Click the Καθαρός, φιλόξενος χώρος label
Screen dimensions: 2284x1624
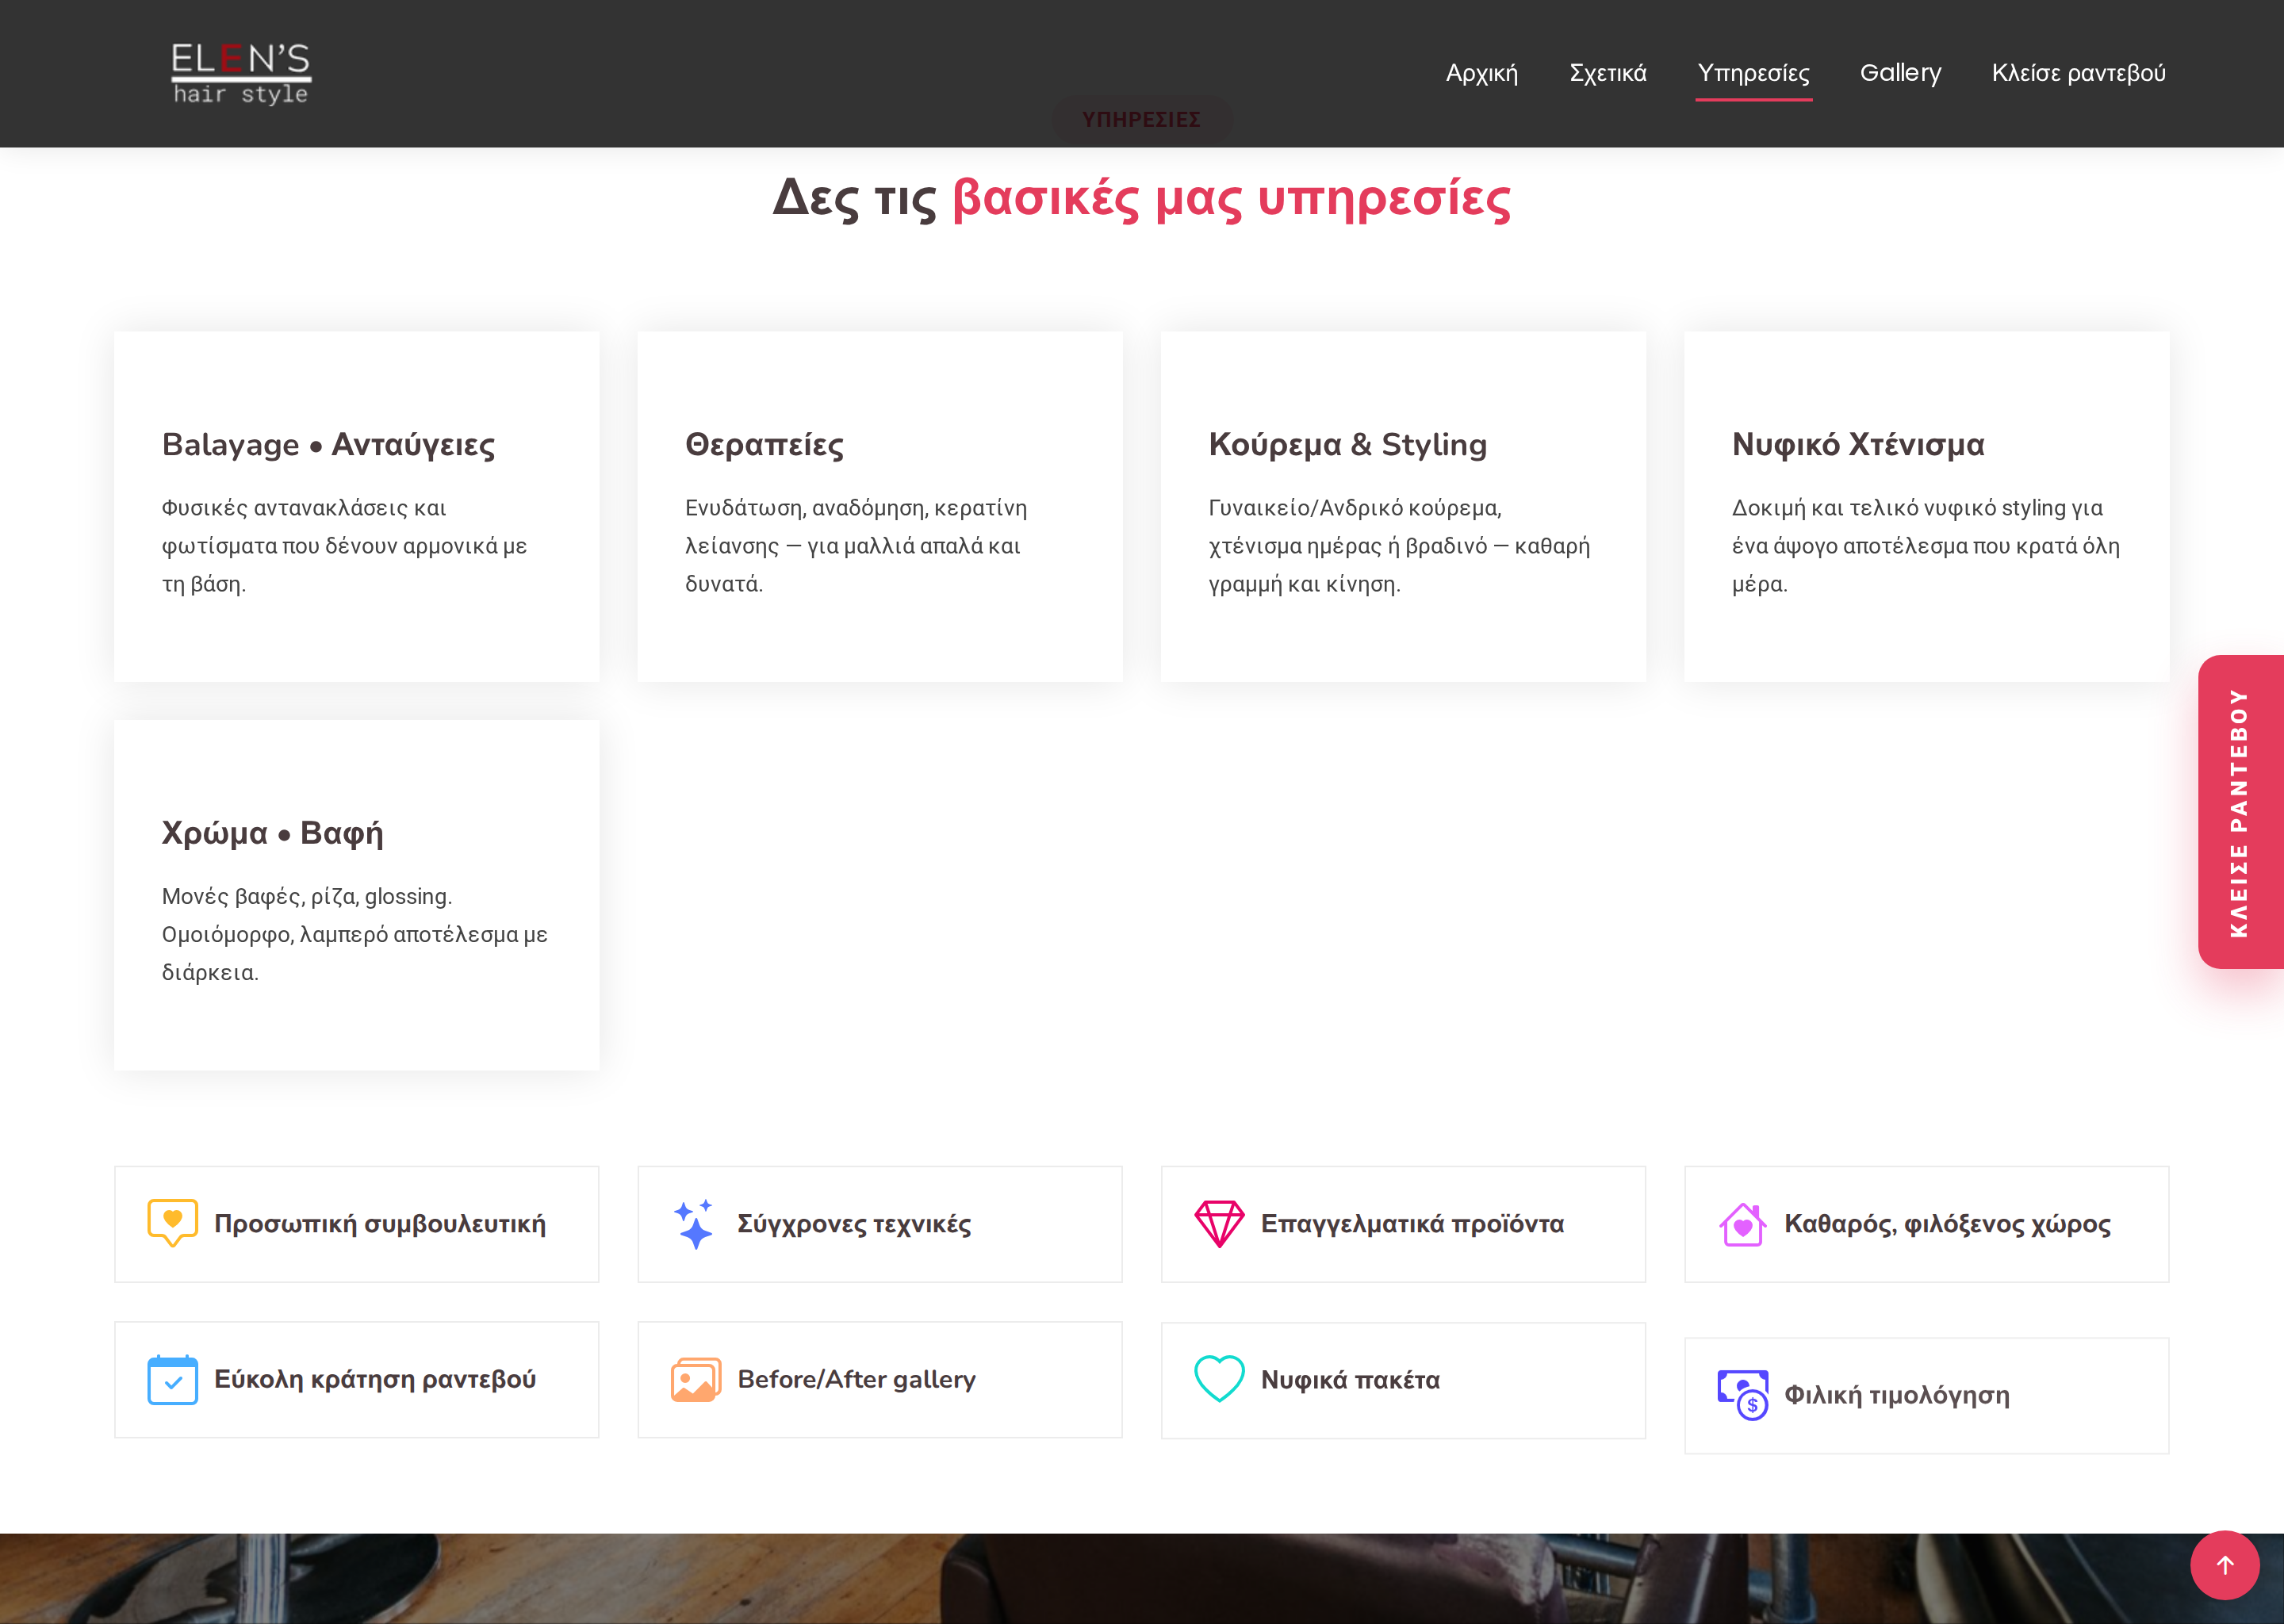1947,1224
